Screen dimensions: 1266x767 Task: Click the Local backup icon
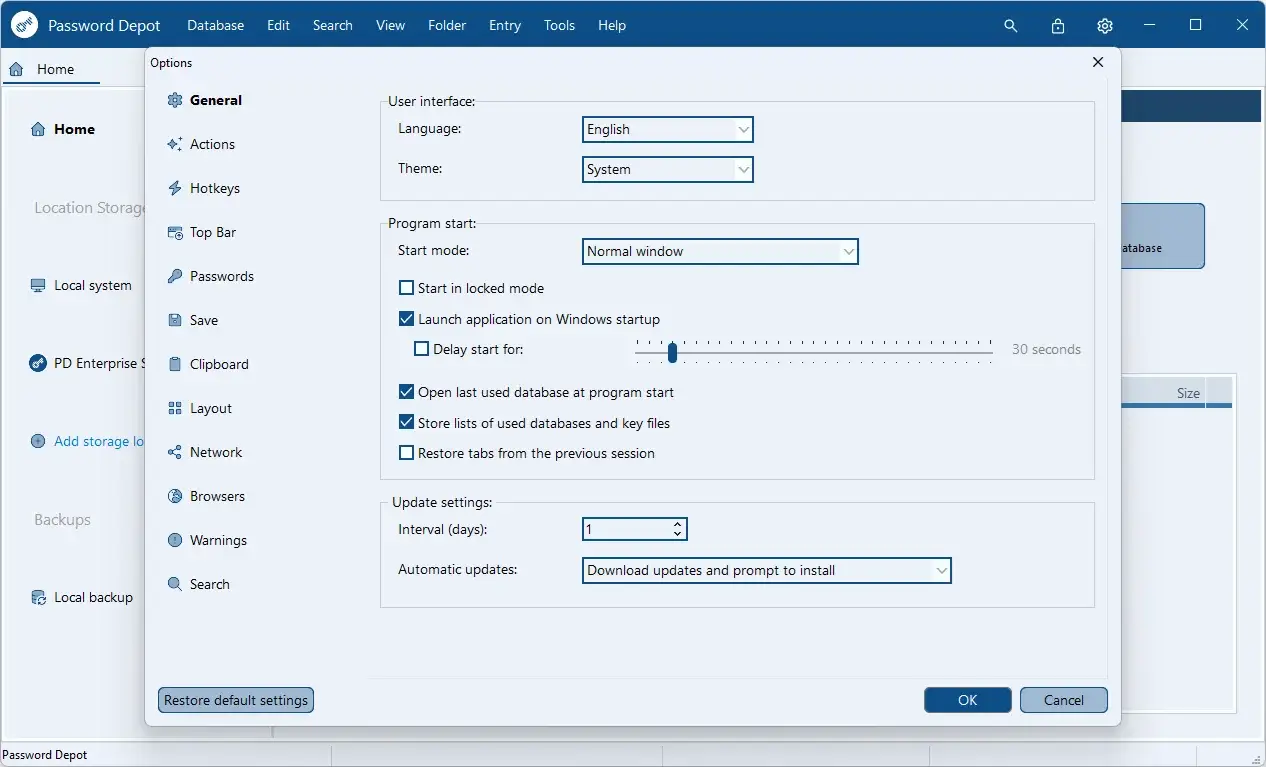(38, 597)
